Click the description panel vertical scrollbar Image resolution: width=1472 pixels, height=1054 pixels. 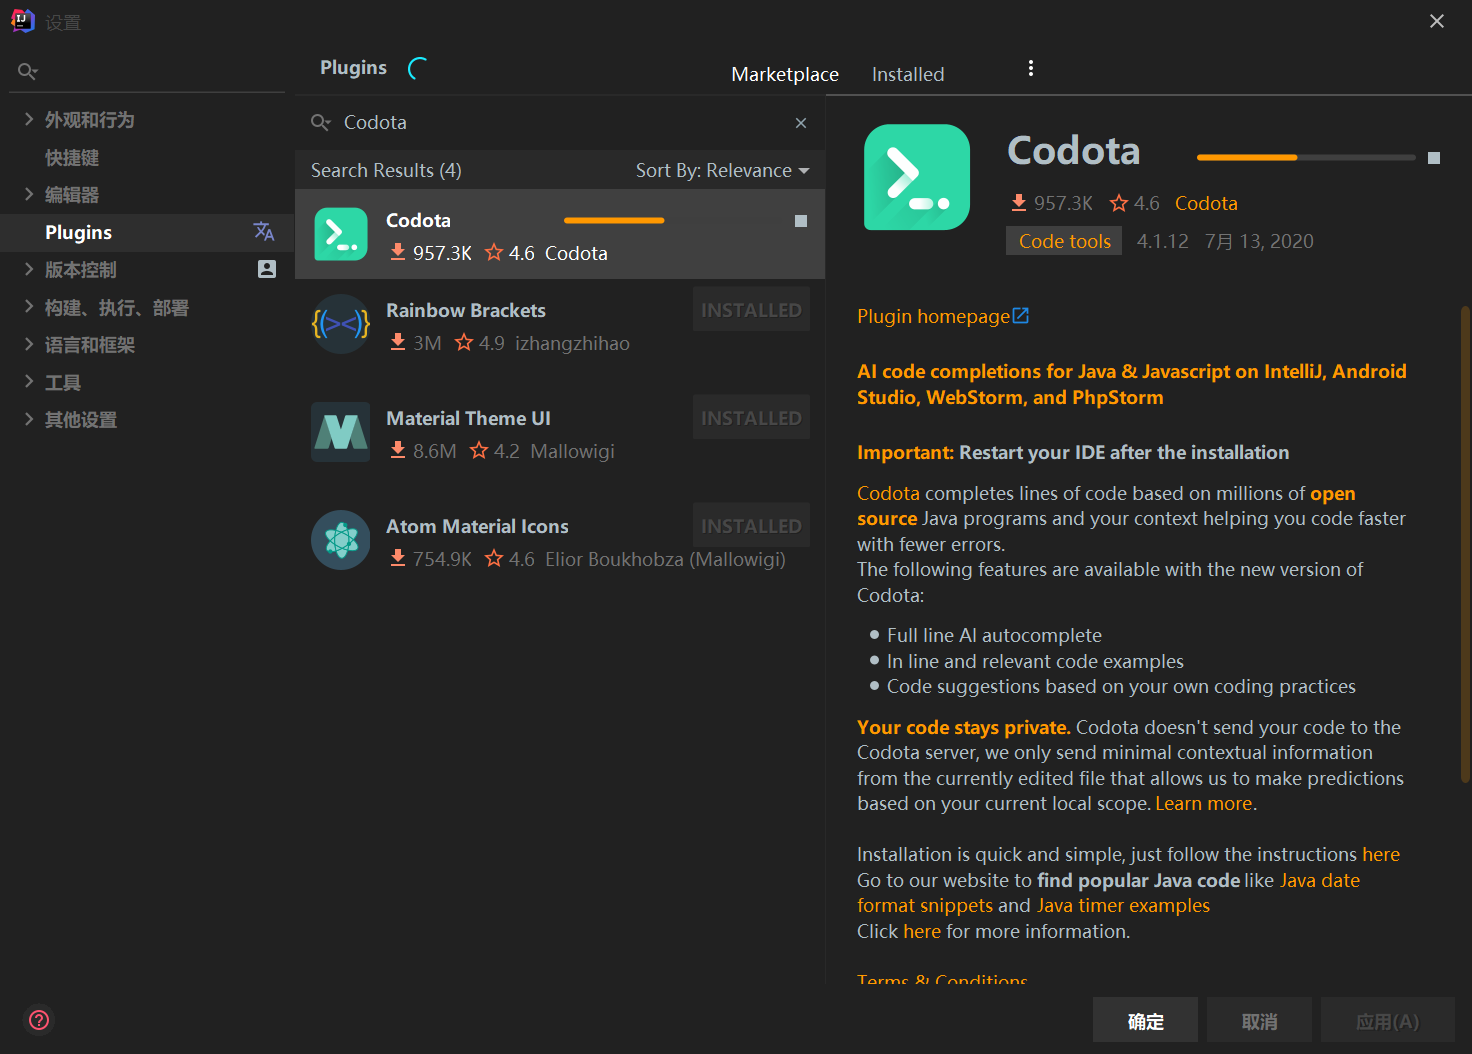pos(1465,543)
